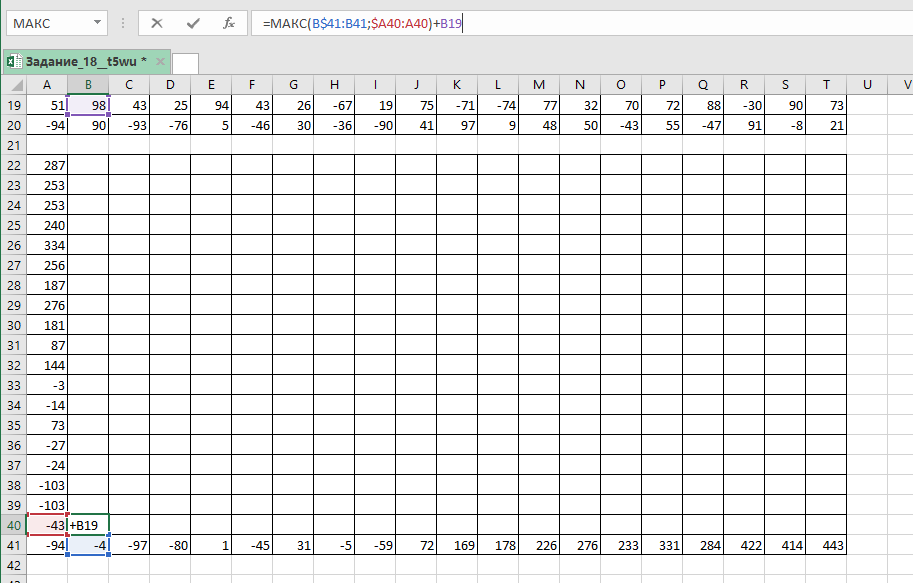Viewport: 913px width, 583px height.
Task: Expand the Name Box dropdown arrow
Action: 96,22
